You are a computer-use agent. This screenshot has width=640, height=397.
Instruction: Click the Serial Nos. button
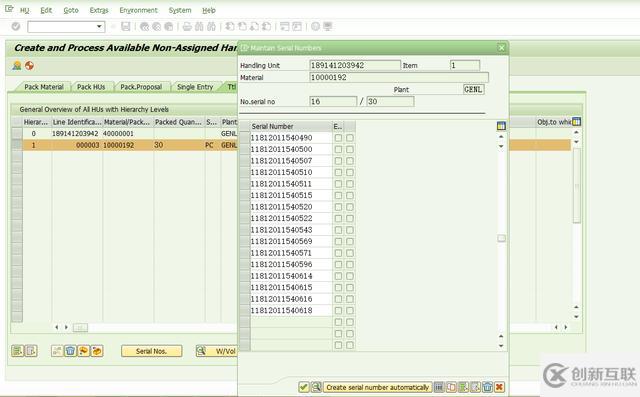pyautogui.click(x=151, y=351)
